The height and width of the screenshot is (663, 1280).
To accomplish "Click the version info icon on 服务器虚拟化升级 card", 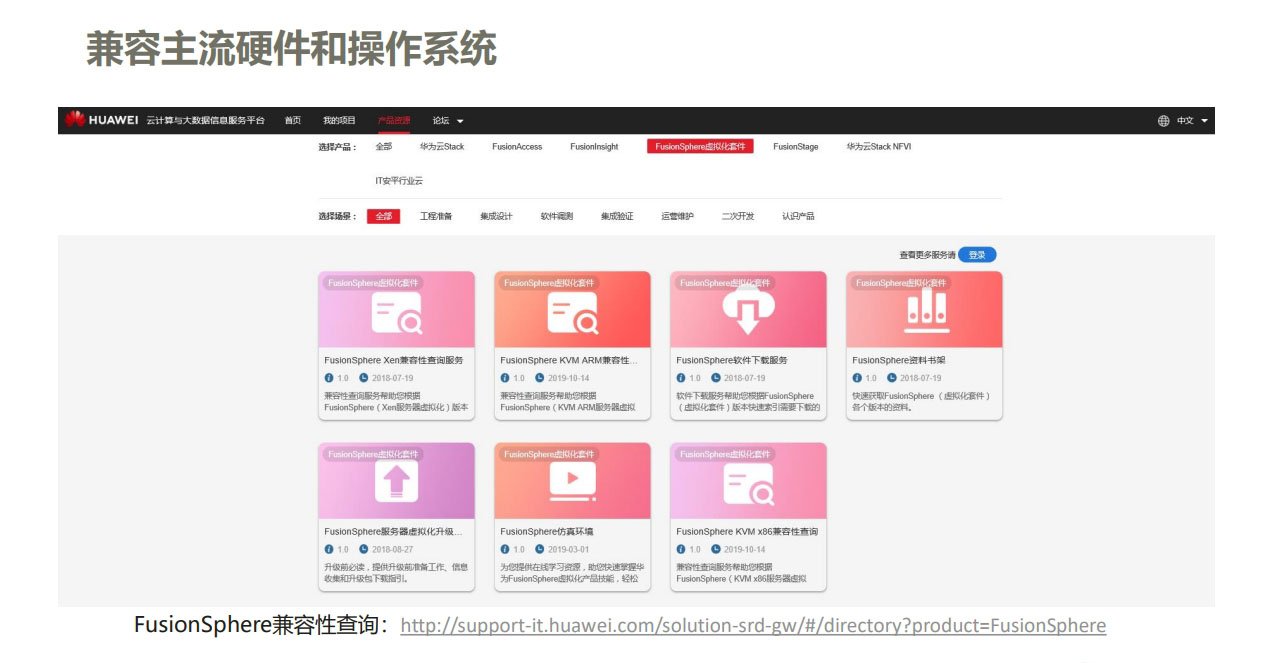I will point(328,549).
